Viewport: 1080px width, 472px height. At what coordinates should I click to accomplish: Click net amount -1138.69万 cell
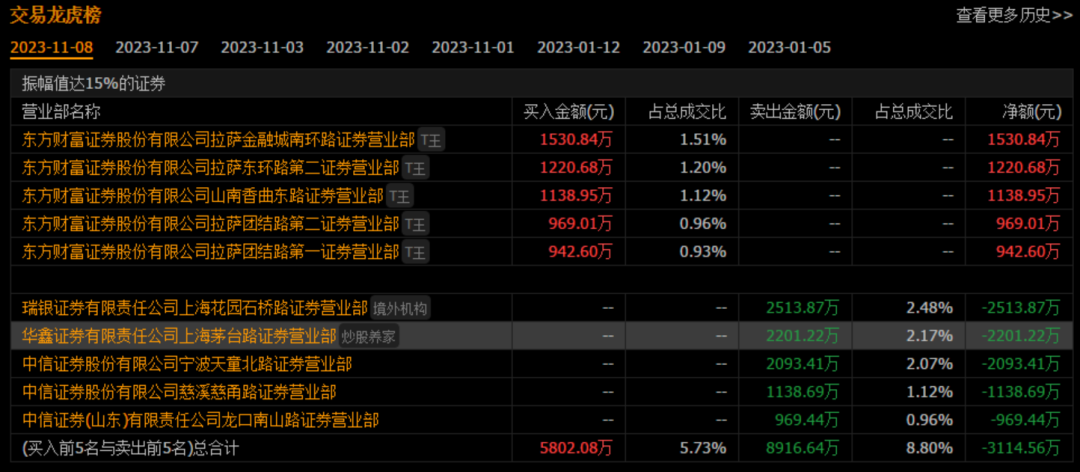click(1020, 391)
